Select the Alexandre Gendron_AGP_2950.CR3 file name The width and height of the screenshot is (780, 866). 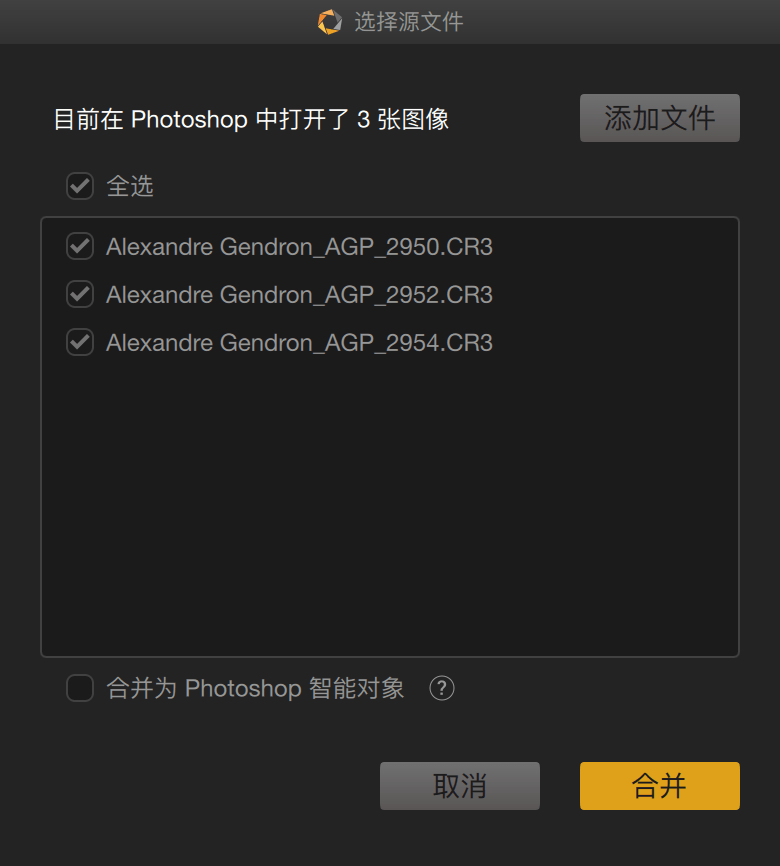[299, 247]
